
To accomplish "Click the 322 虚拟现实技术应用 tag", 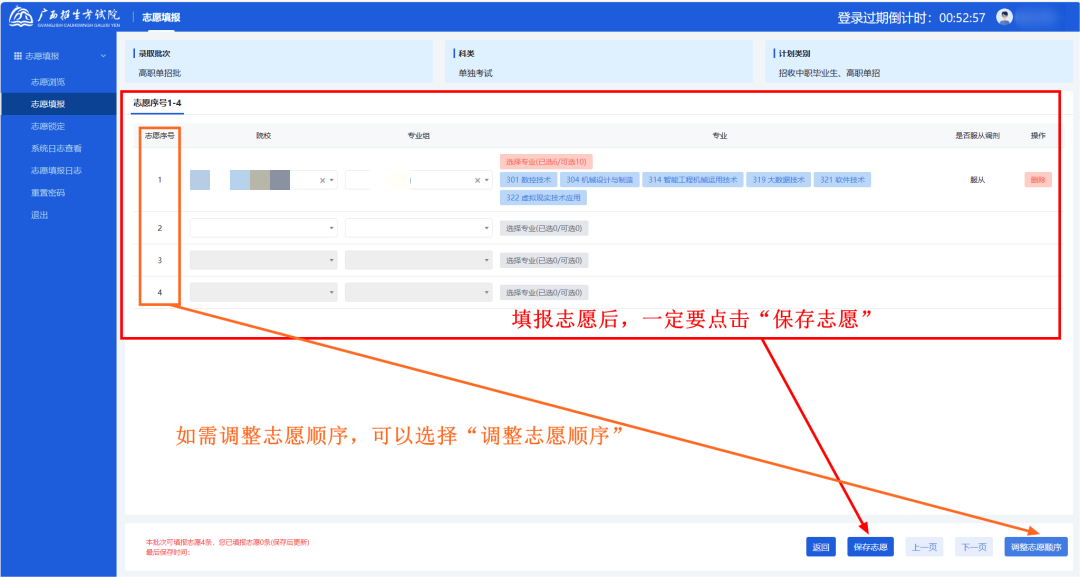I will coord(545,198).
